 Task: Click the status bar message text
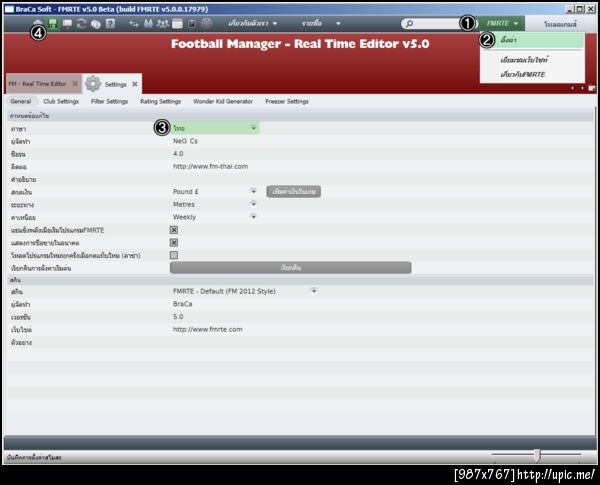tap(34, 457)
